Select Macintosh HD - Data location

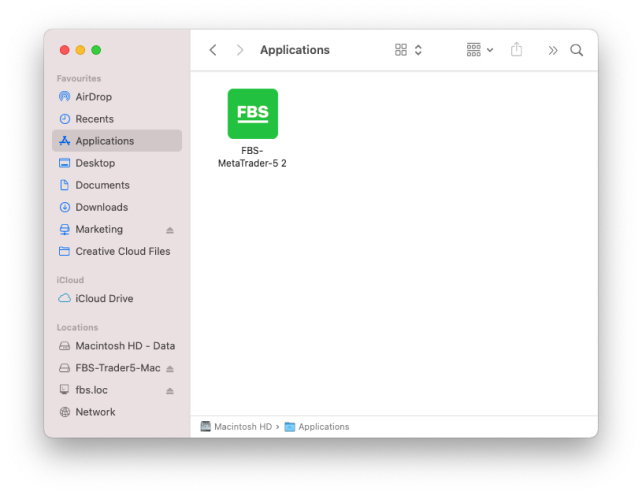click(x=117, y=346)
